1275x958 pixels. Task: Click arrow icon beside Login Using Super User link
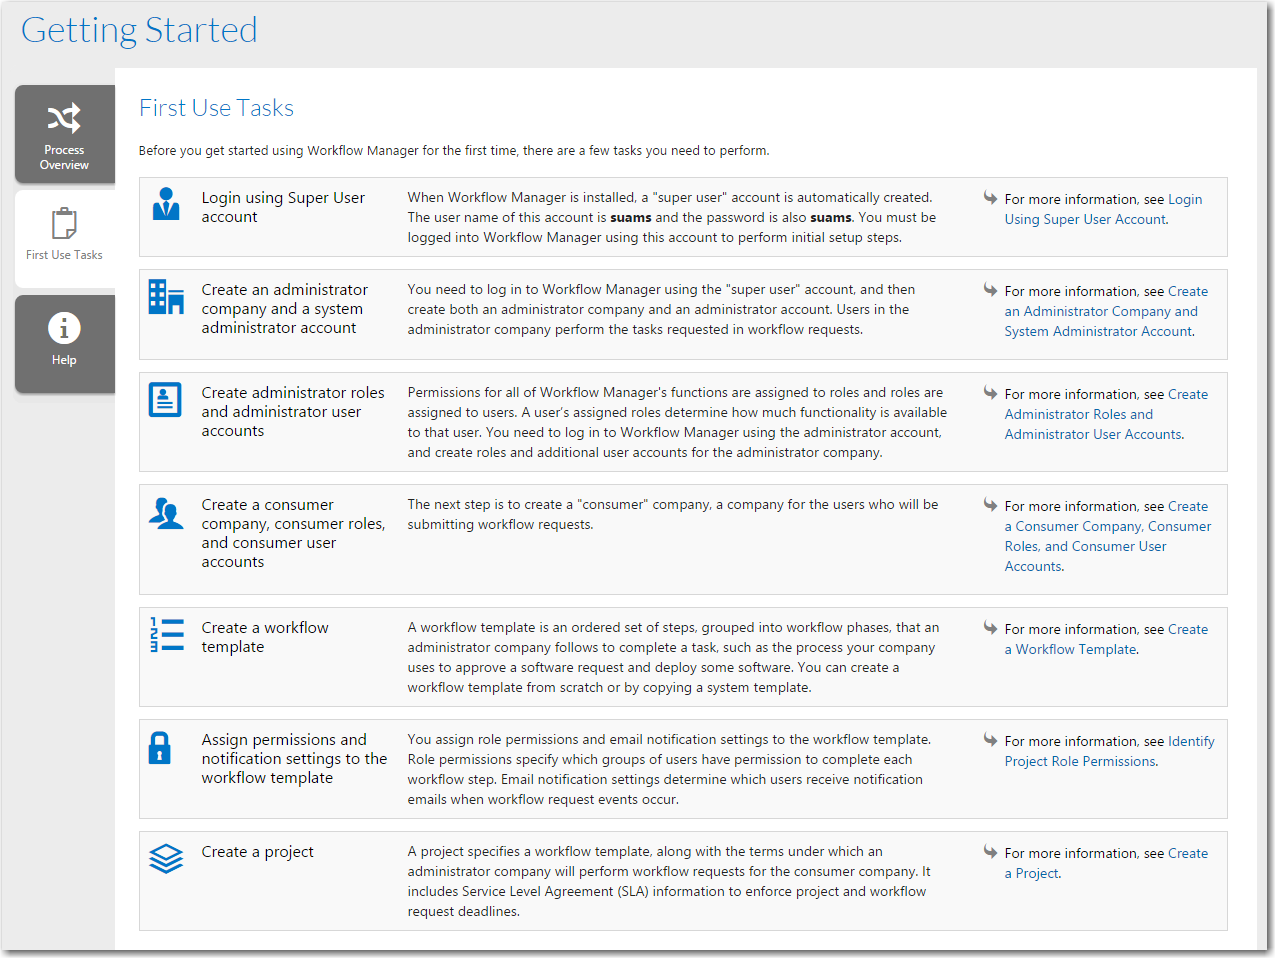coord(990,197)
